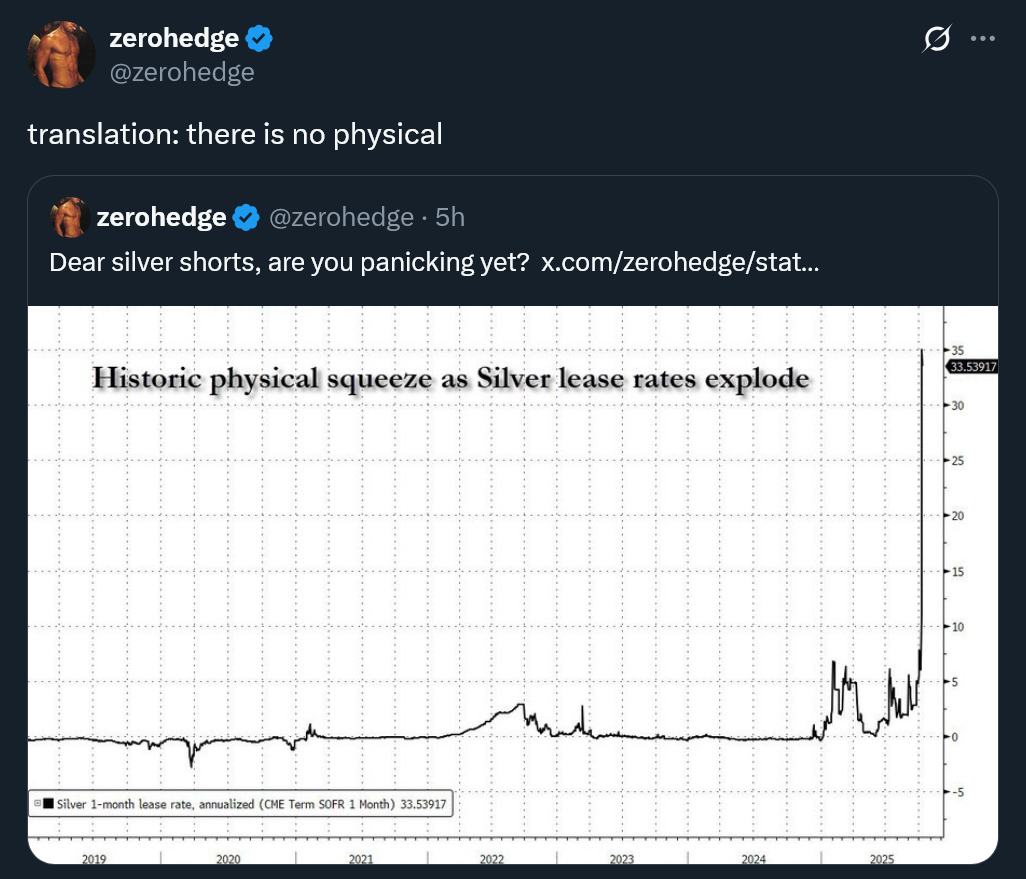Click the 33.53917 value label on chart axis
Screen dimensions: 1026x879
point(972,367)
